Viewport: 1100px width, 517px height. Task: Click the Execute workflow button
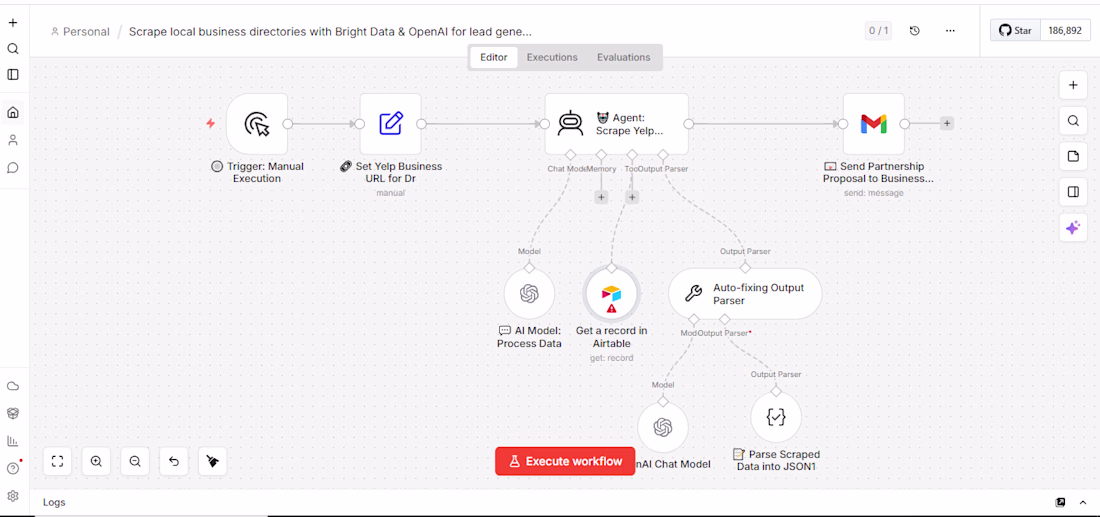pyautogui.click(x=565, y=461)
